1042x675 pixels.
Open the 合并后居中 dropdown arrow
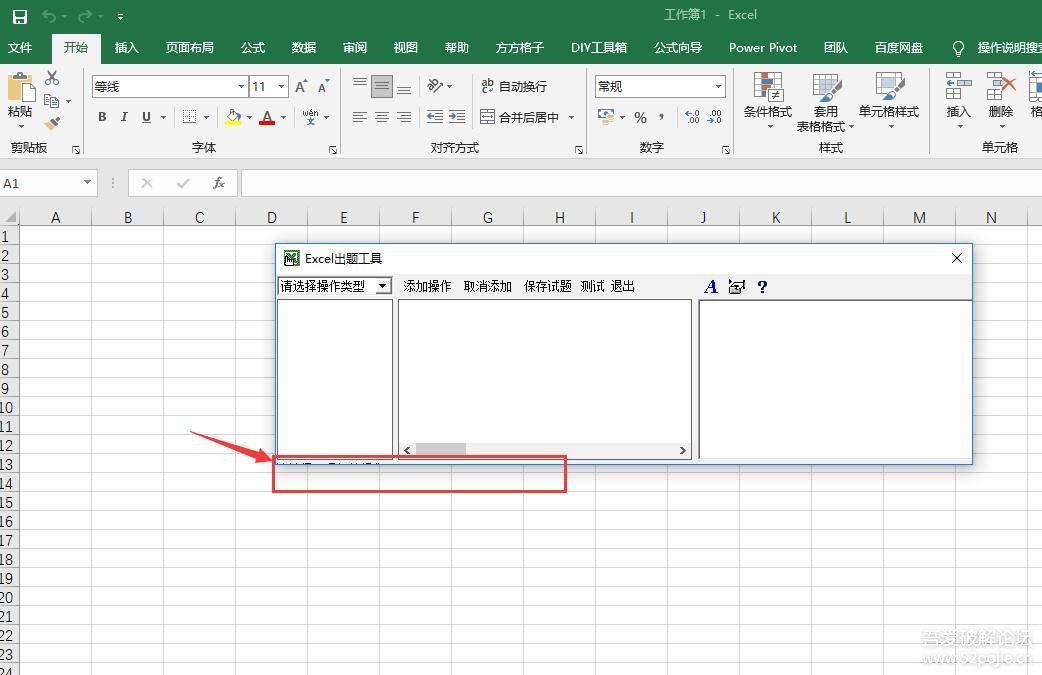[x=572, y=118]
